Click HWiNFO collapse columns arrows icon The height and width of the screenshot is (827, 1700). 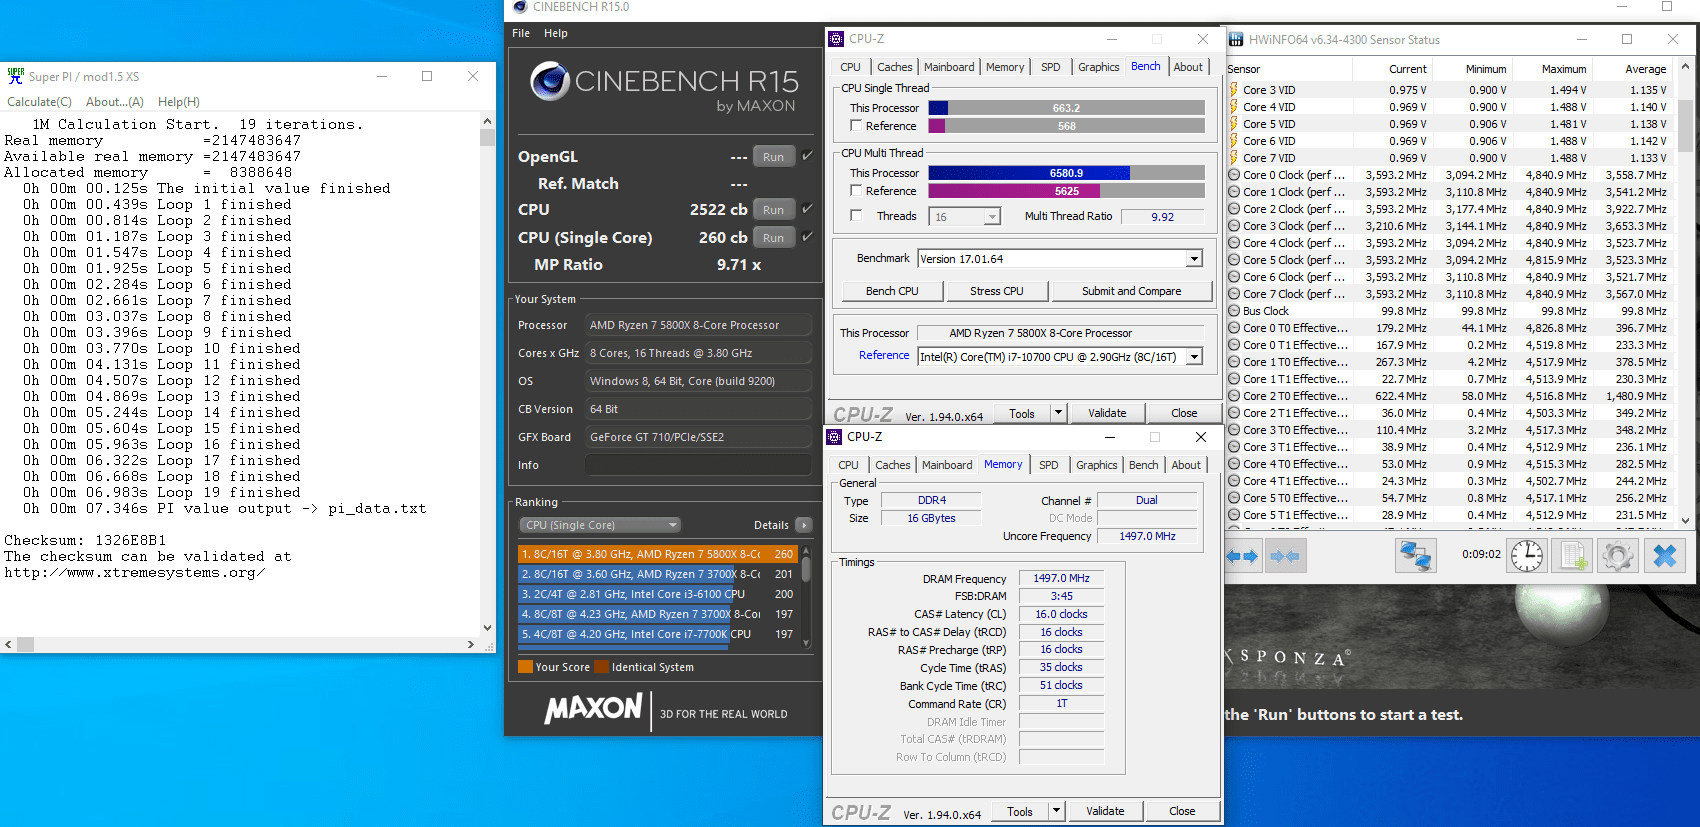pyautogui.click(x=1285, y=556)
